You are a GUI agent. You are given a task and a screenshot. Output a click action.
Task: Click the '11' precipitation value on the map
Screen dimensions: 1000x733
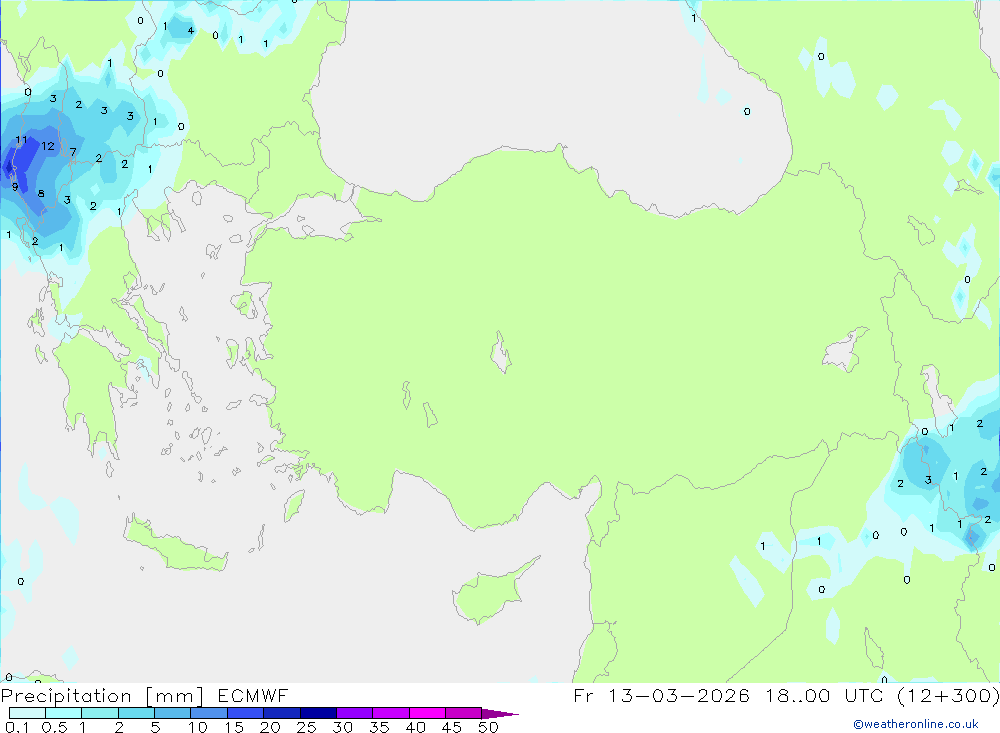21,140
